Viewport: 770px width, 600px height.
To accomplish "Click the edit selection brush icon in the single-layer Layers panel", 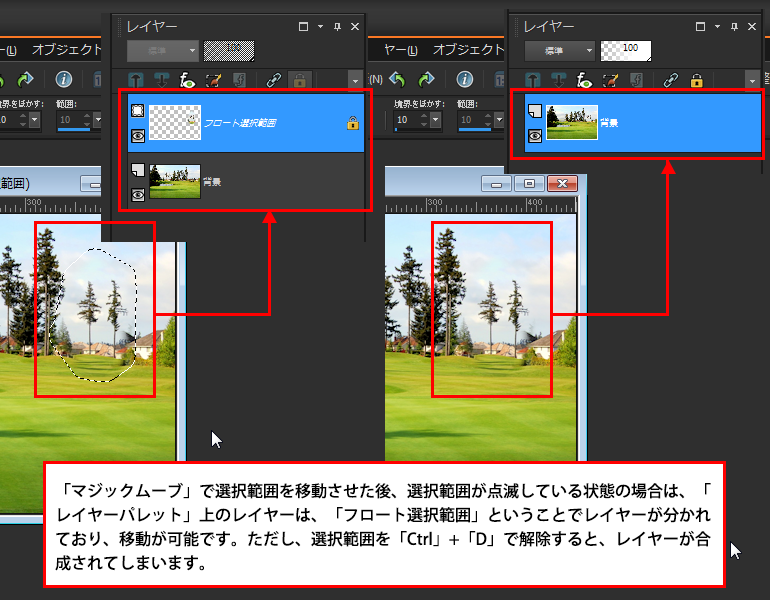I will [x=610, y=80].
